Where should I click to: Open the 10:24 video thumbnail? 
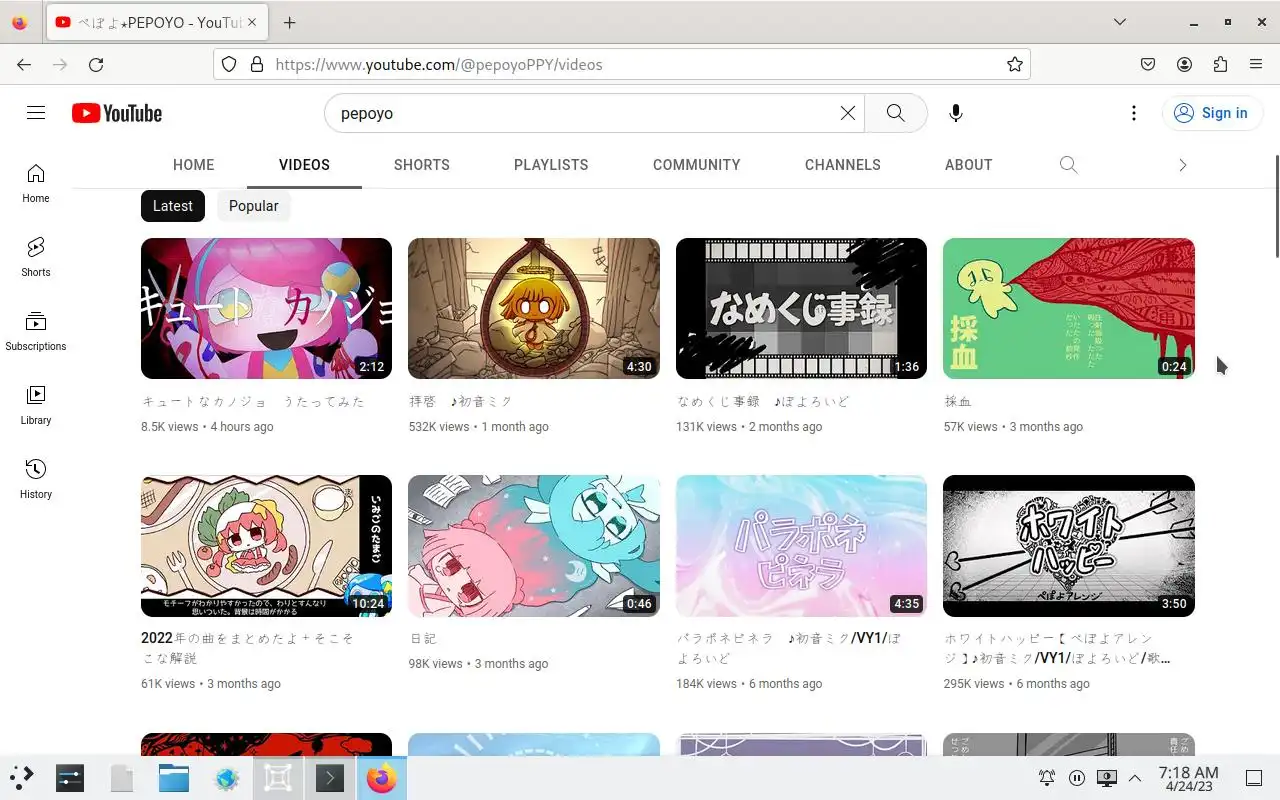[266, 545]
